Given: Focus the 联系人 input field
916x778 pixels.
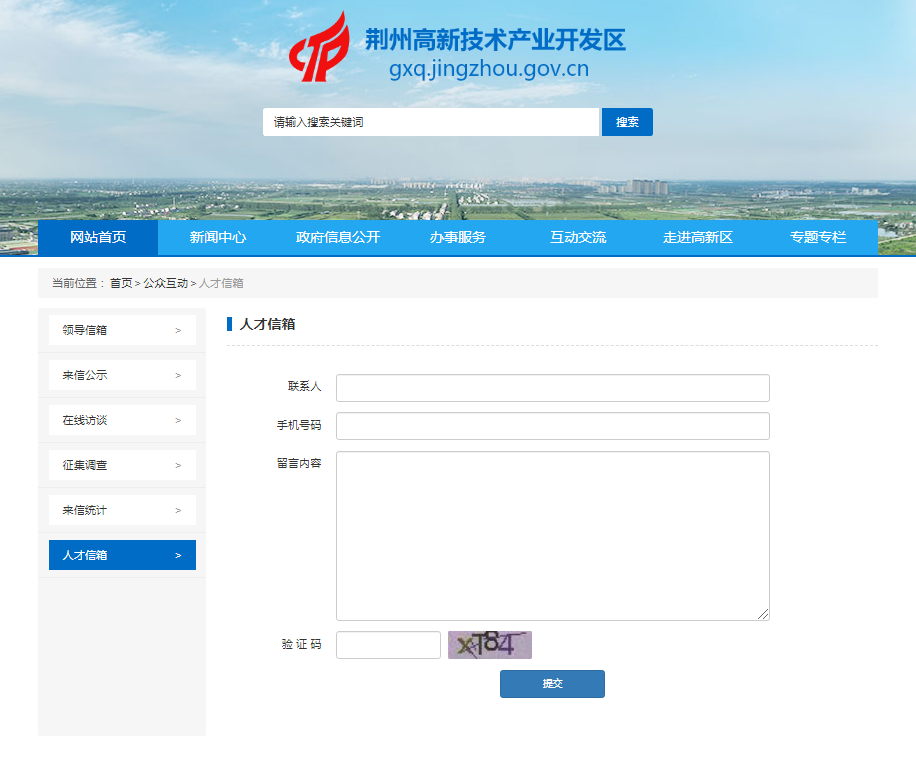Looking at the screenshot, I should (x=553, y=388).
